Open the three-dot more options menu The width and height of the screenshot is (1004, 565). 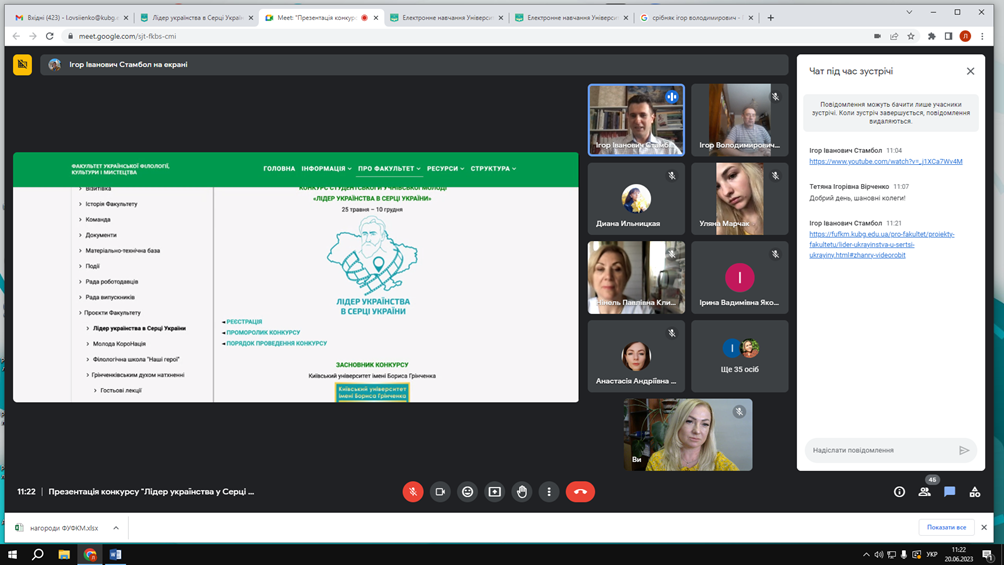(549, 492)
